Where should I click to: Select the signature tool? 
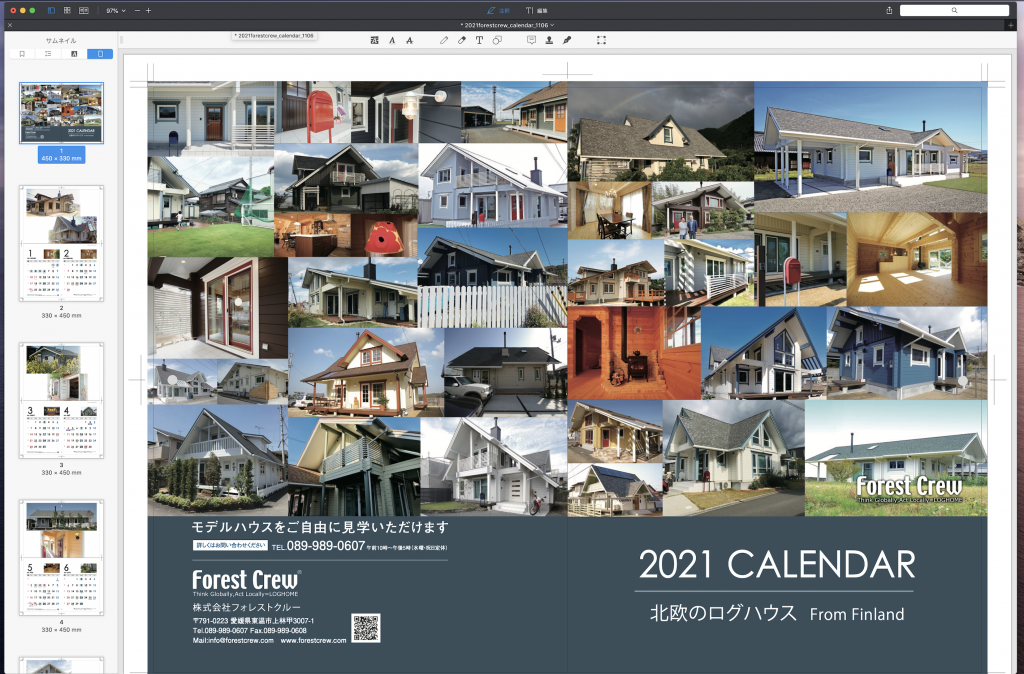click(x=567, y=40)
